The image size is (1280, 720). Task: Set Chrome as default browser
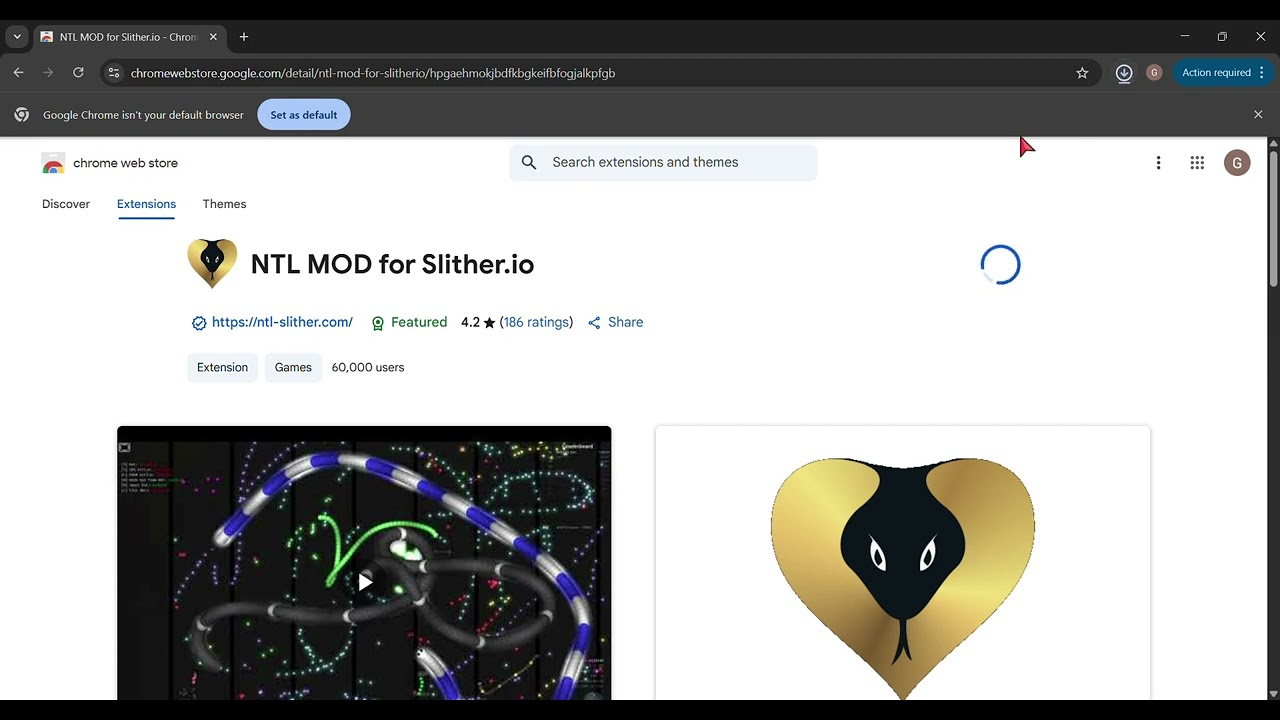(x=304, y=115)
